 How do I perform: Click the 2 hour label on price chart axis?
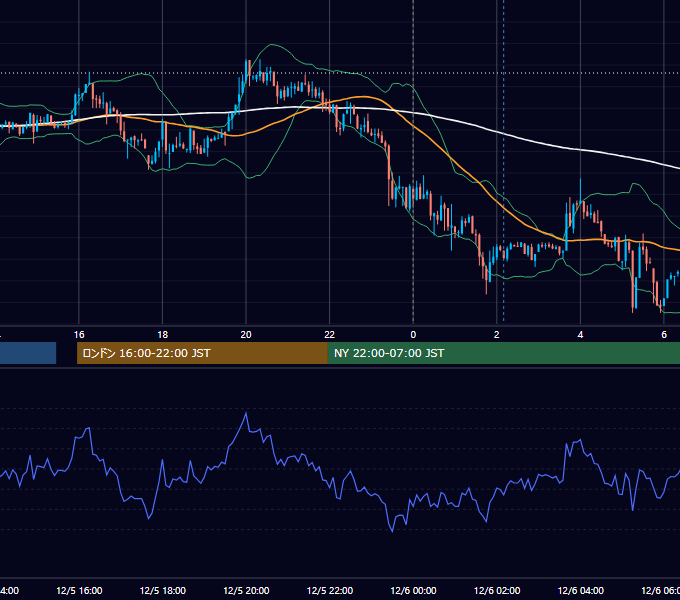(x=497, y=335)
